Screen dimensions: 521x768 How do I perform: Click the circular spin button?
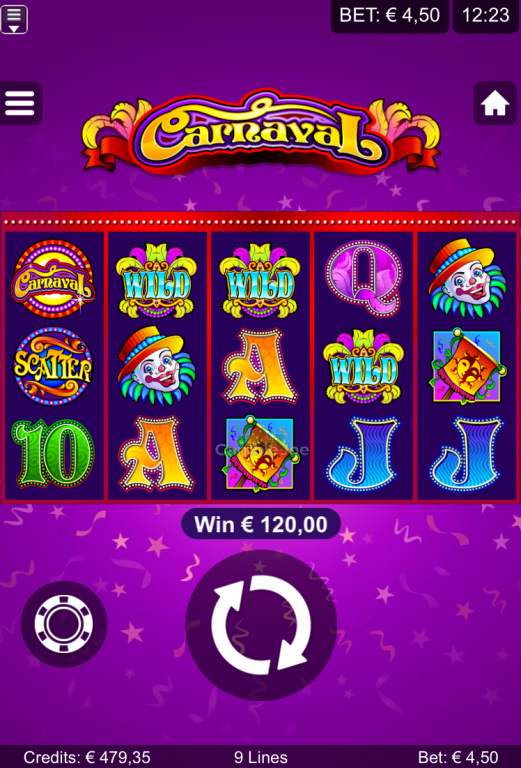click(x=260, y=625)
